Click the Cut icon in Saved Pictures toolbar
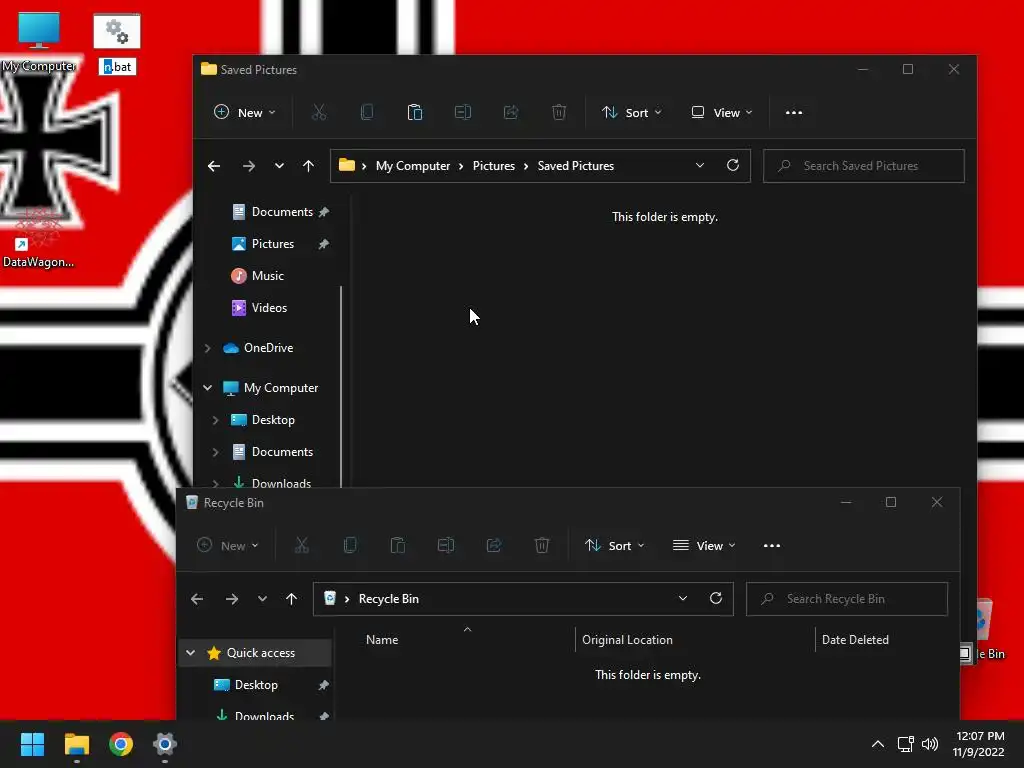This screenshot has width=1024, height=768. 319,112
